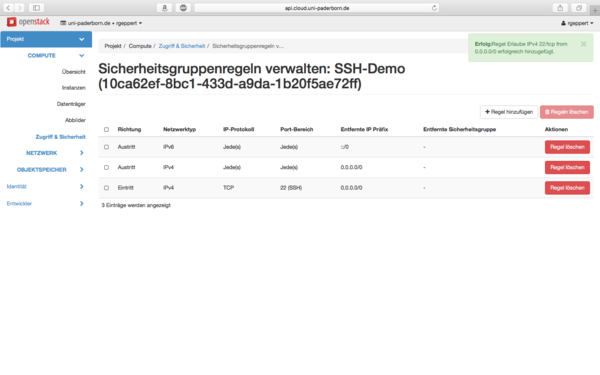Toggle the Safari sidebar button
This screenshot has width=600, height=375.
tap(36, 8)
